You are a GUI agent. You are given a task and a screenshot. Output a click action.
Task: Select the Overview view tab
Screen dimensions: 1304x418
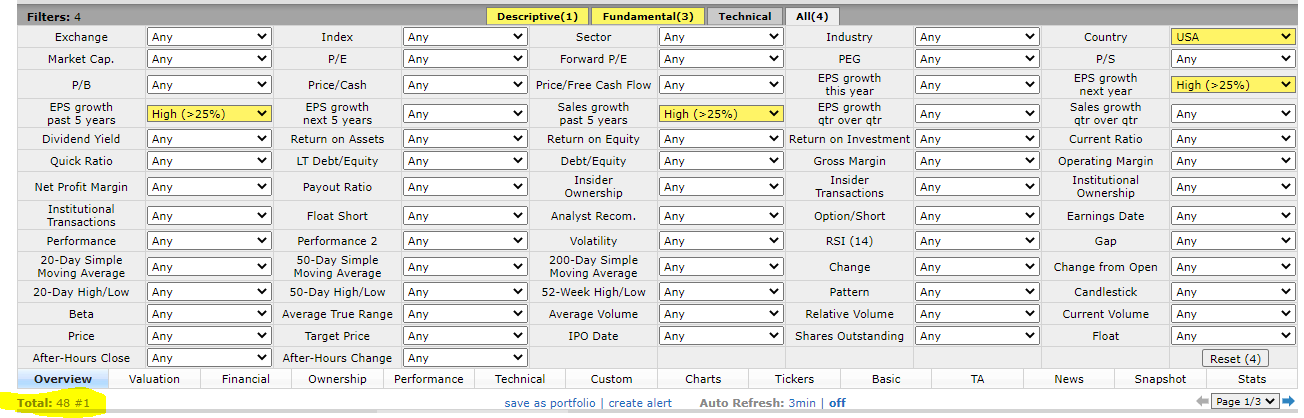coord(63,379)
